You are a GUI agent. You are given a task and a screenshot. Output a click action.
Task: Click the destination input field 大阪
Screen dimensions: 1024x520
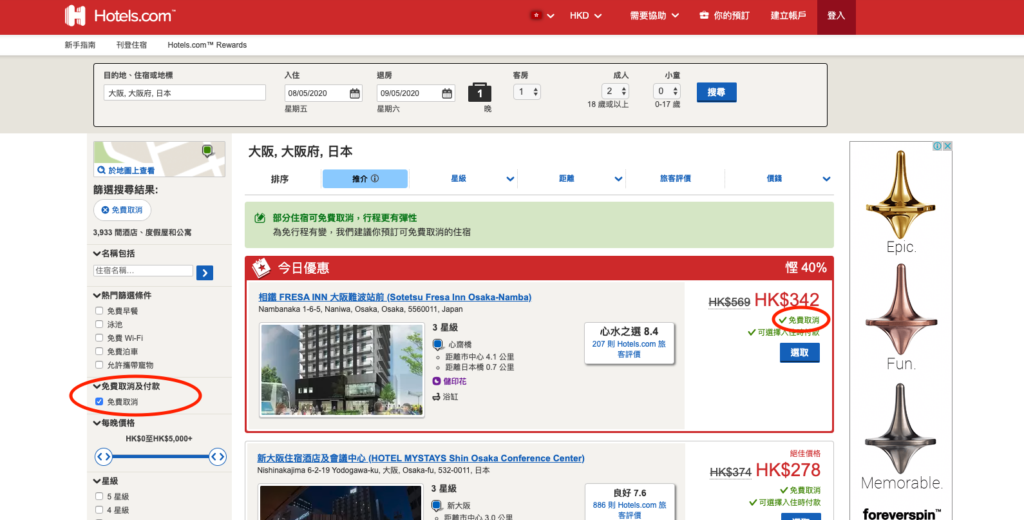[x=184, y=93]
